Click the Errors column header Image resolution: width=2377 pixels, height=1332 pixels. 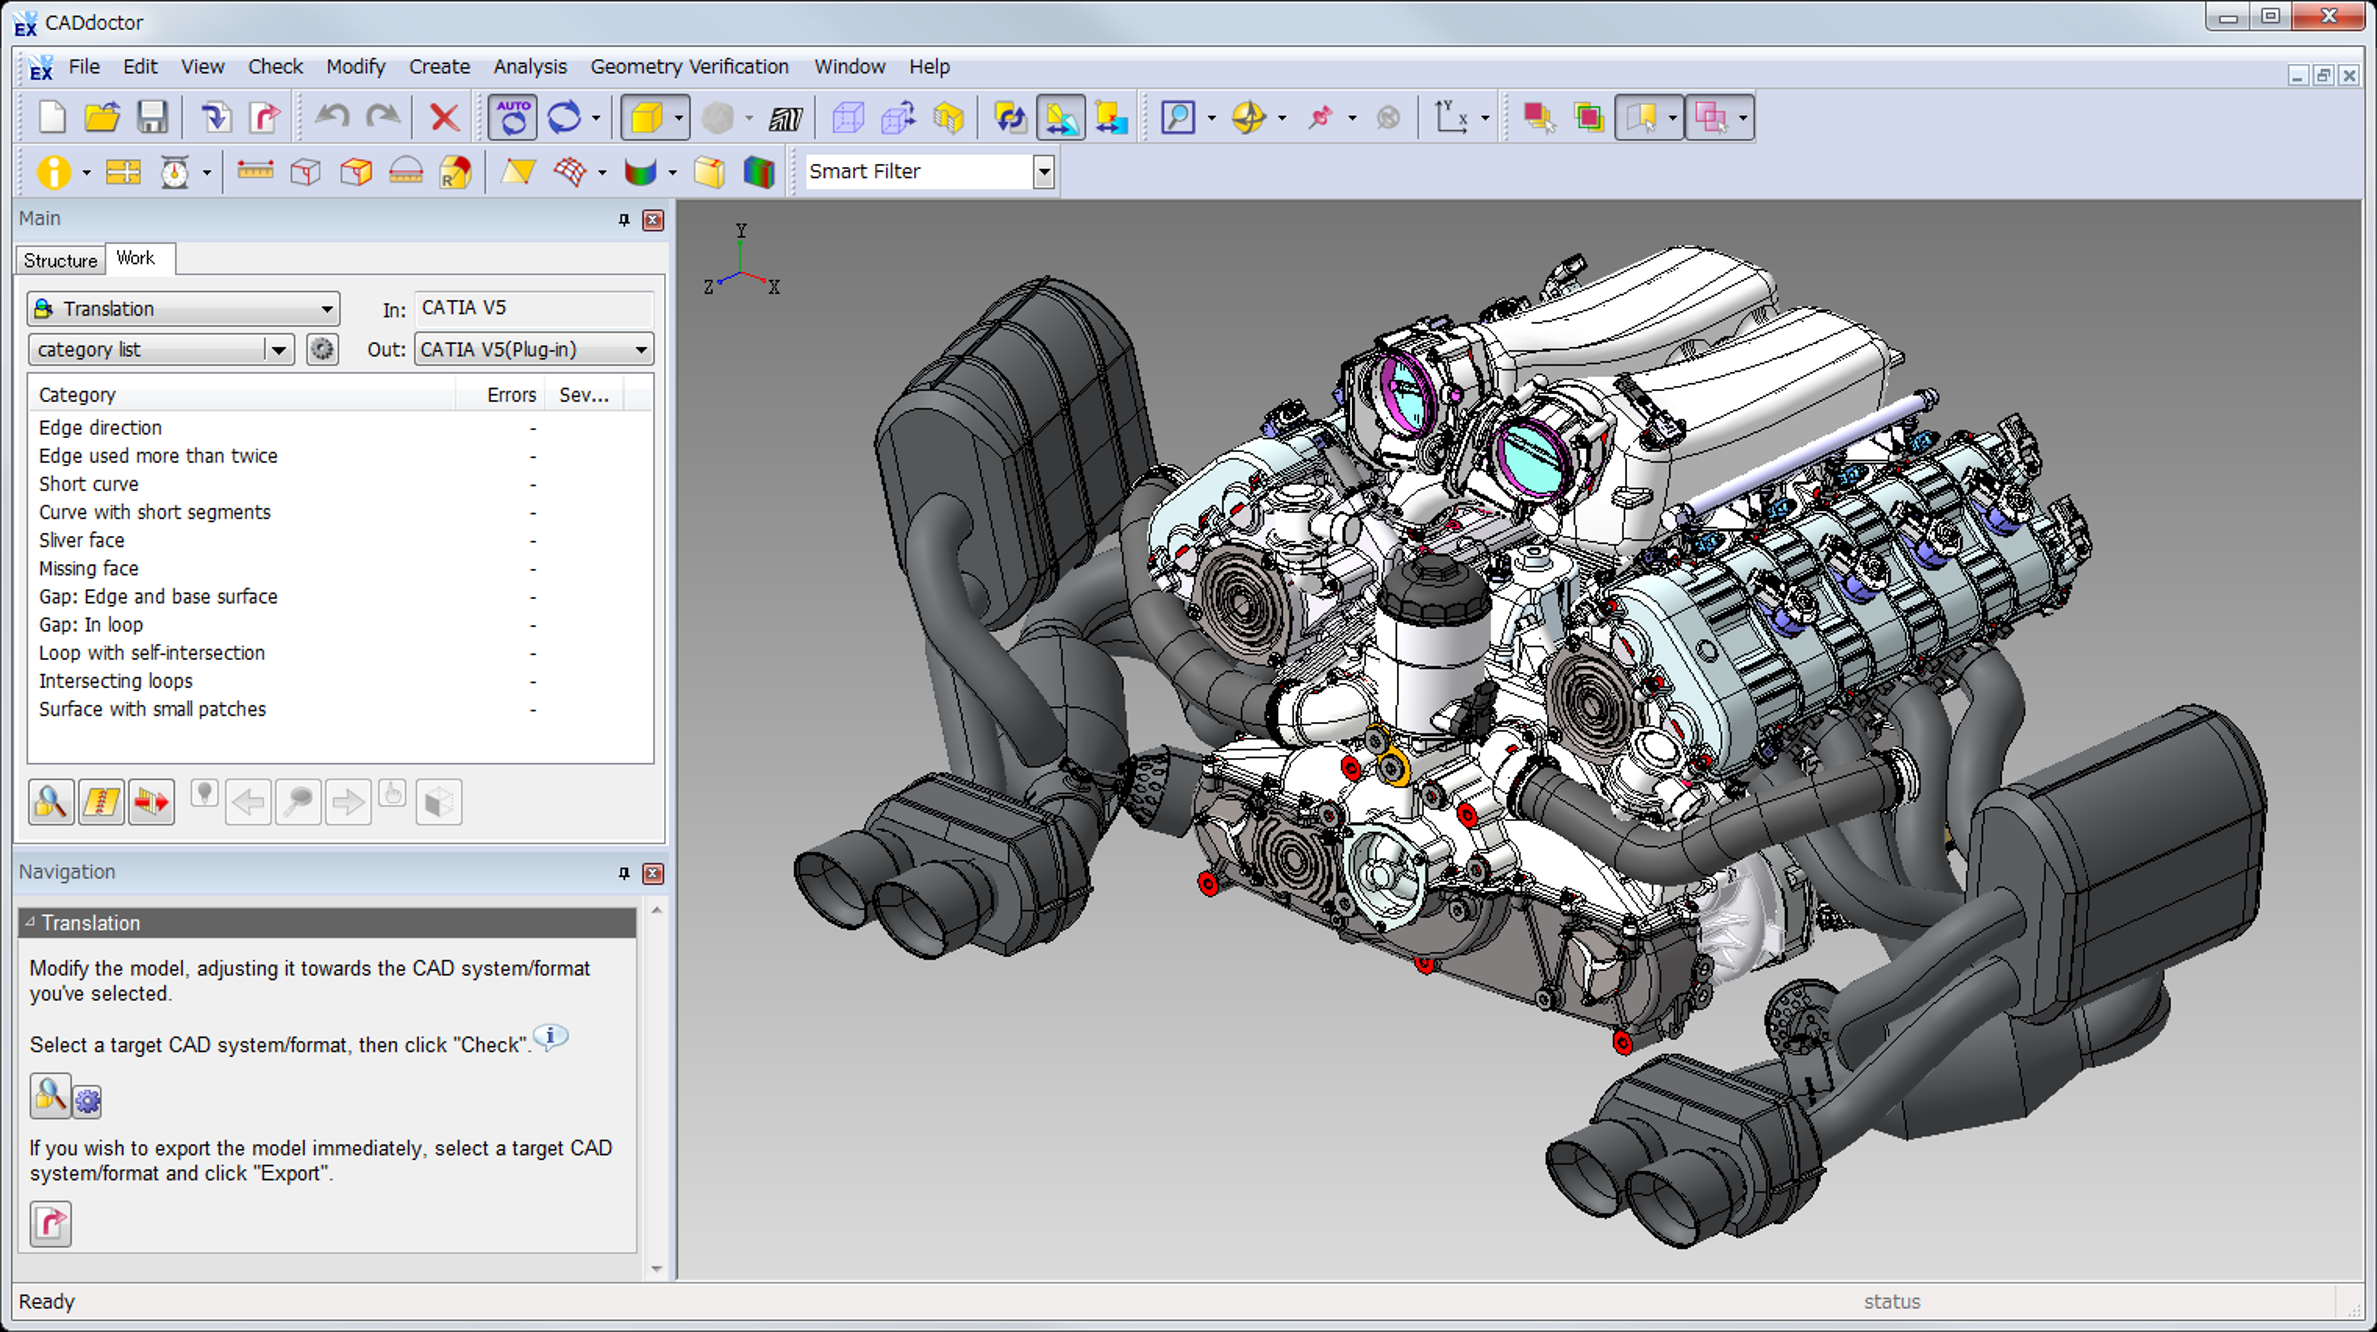click(x=510, y=395)
